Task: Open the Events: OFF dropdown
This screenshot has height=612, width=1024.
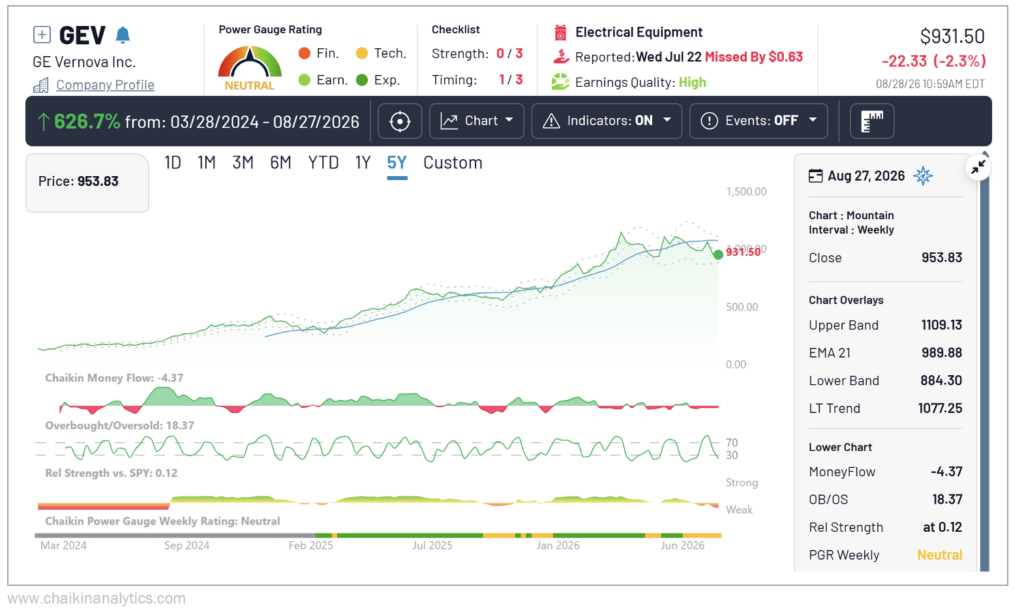Action: coord(759,121)
